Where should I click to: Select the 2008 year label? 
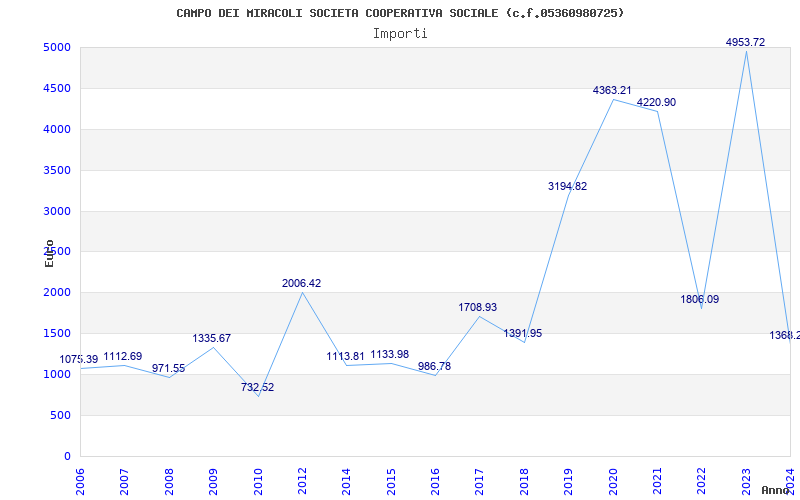[x=169, y=482]
